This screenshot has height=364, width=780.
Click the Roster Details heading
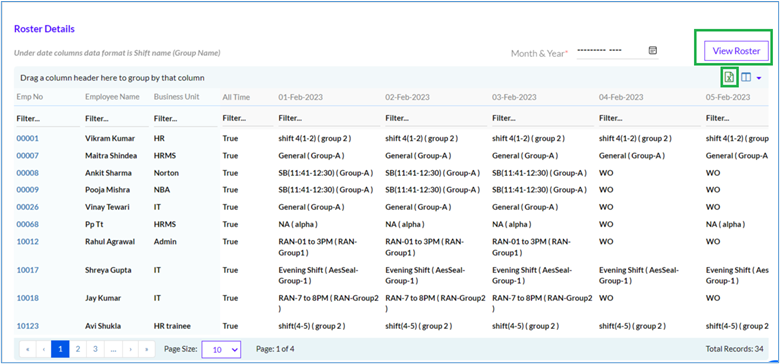point(44,29)
